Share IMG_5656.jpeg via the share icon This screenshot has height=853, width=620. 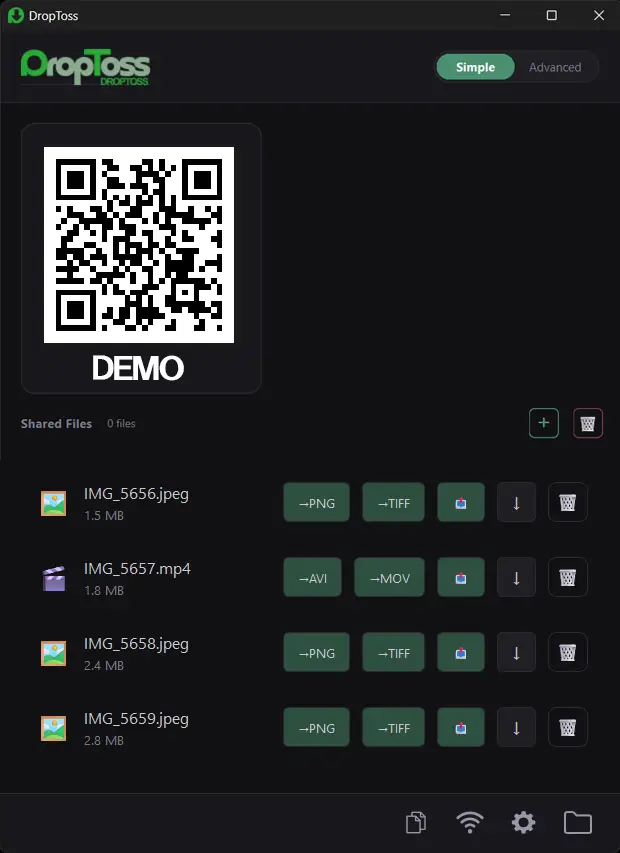tap(461, 502)
